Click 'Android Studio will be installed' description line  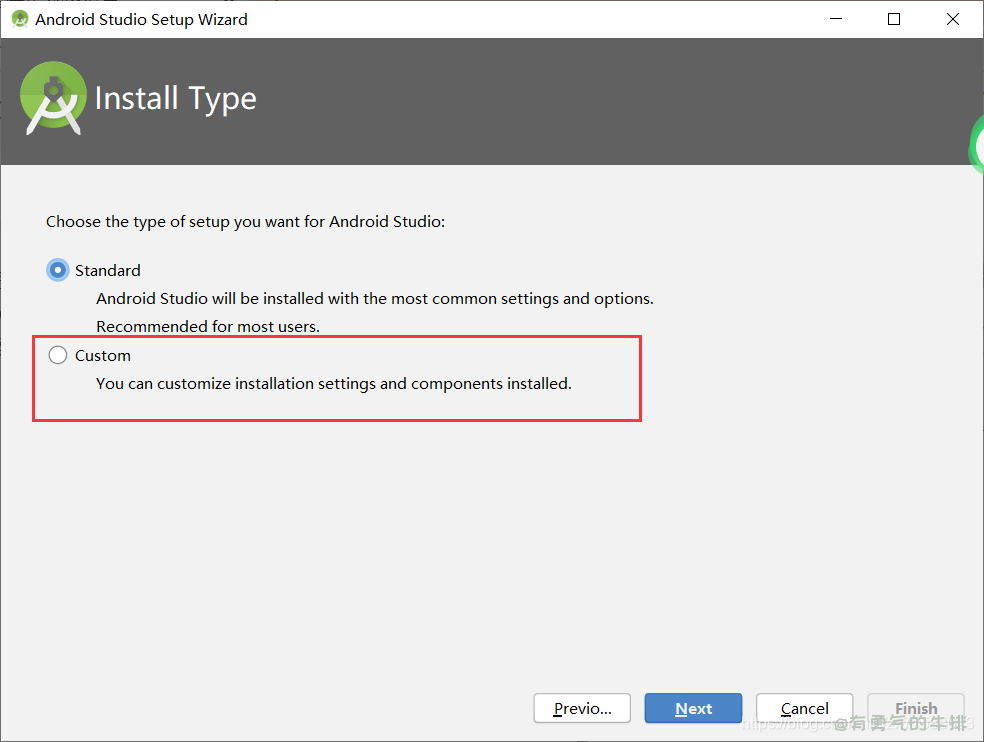[x=375, y=299]
